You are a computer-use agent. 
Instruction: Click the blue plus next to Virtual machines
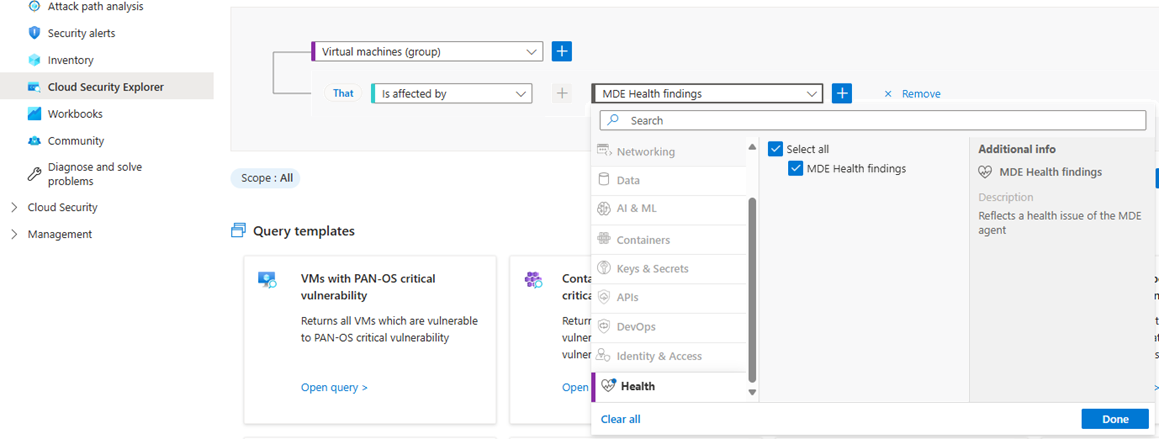point(562,51)
